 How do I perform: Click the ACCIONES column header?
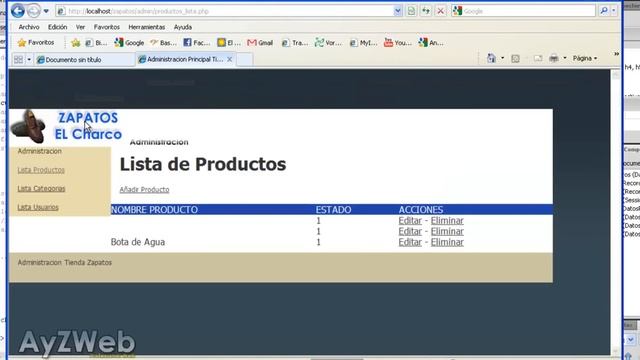pyautogui.click(x=421, y=210)
